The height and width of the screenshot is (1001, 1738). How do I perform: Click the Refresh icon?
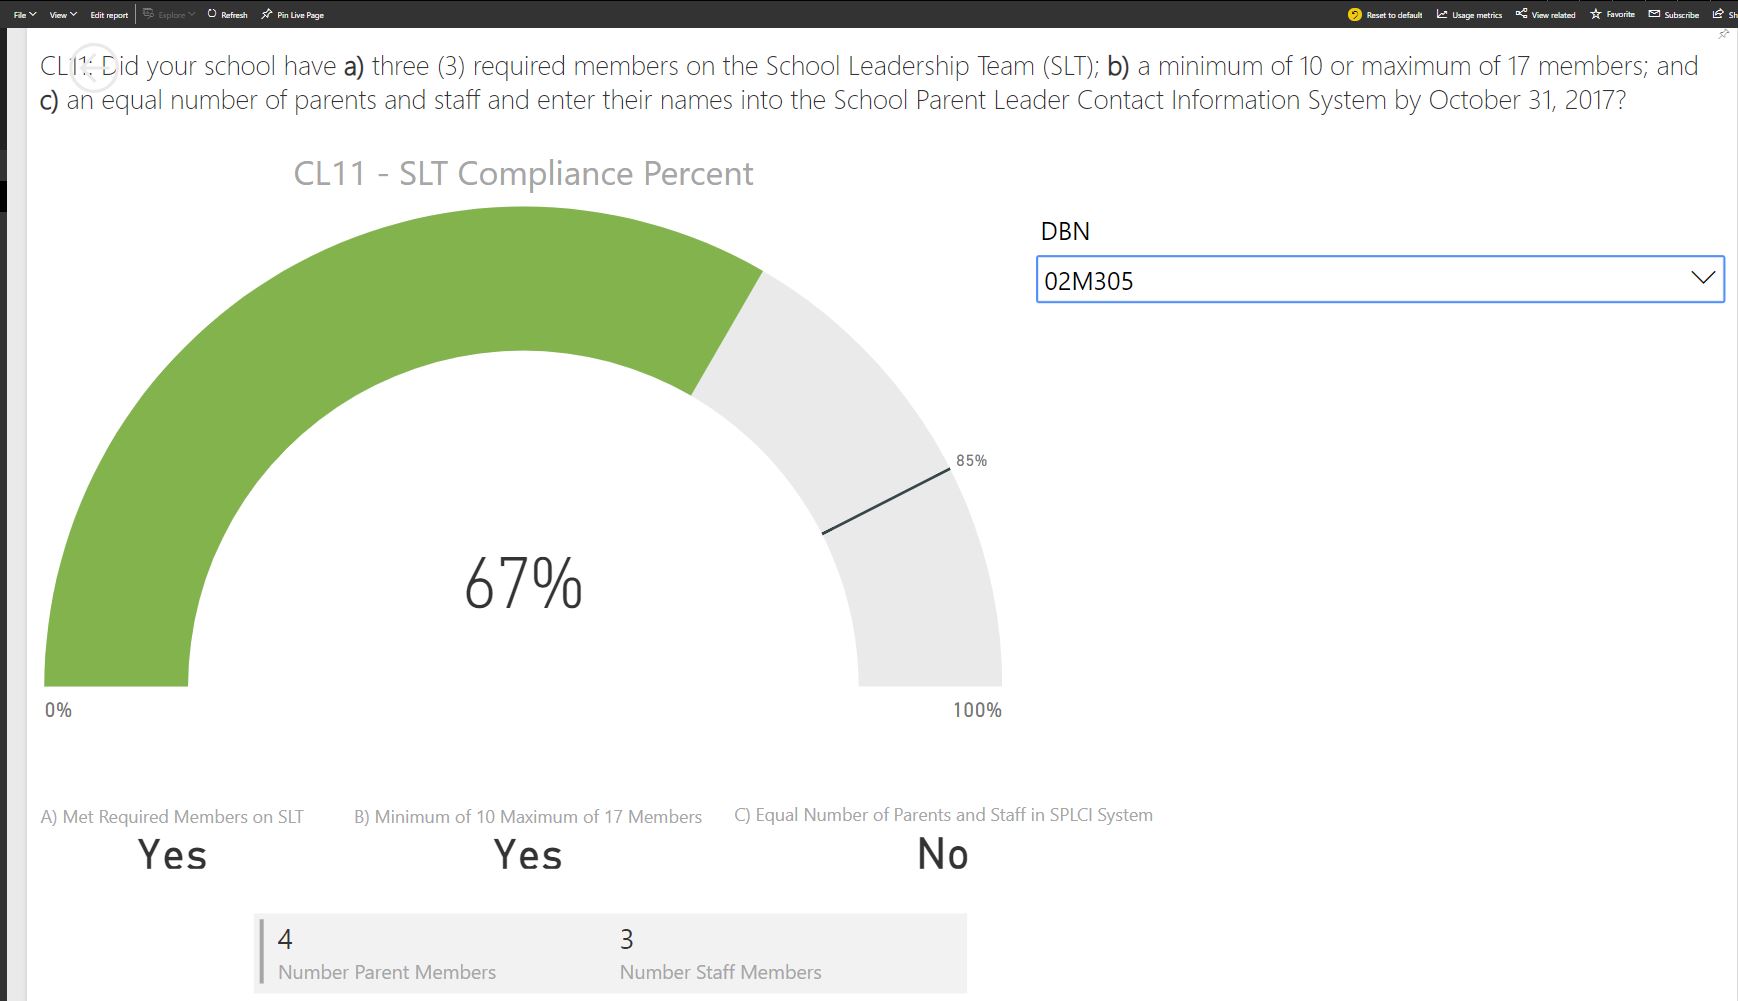point(213,14)
